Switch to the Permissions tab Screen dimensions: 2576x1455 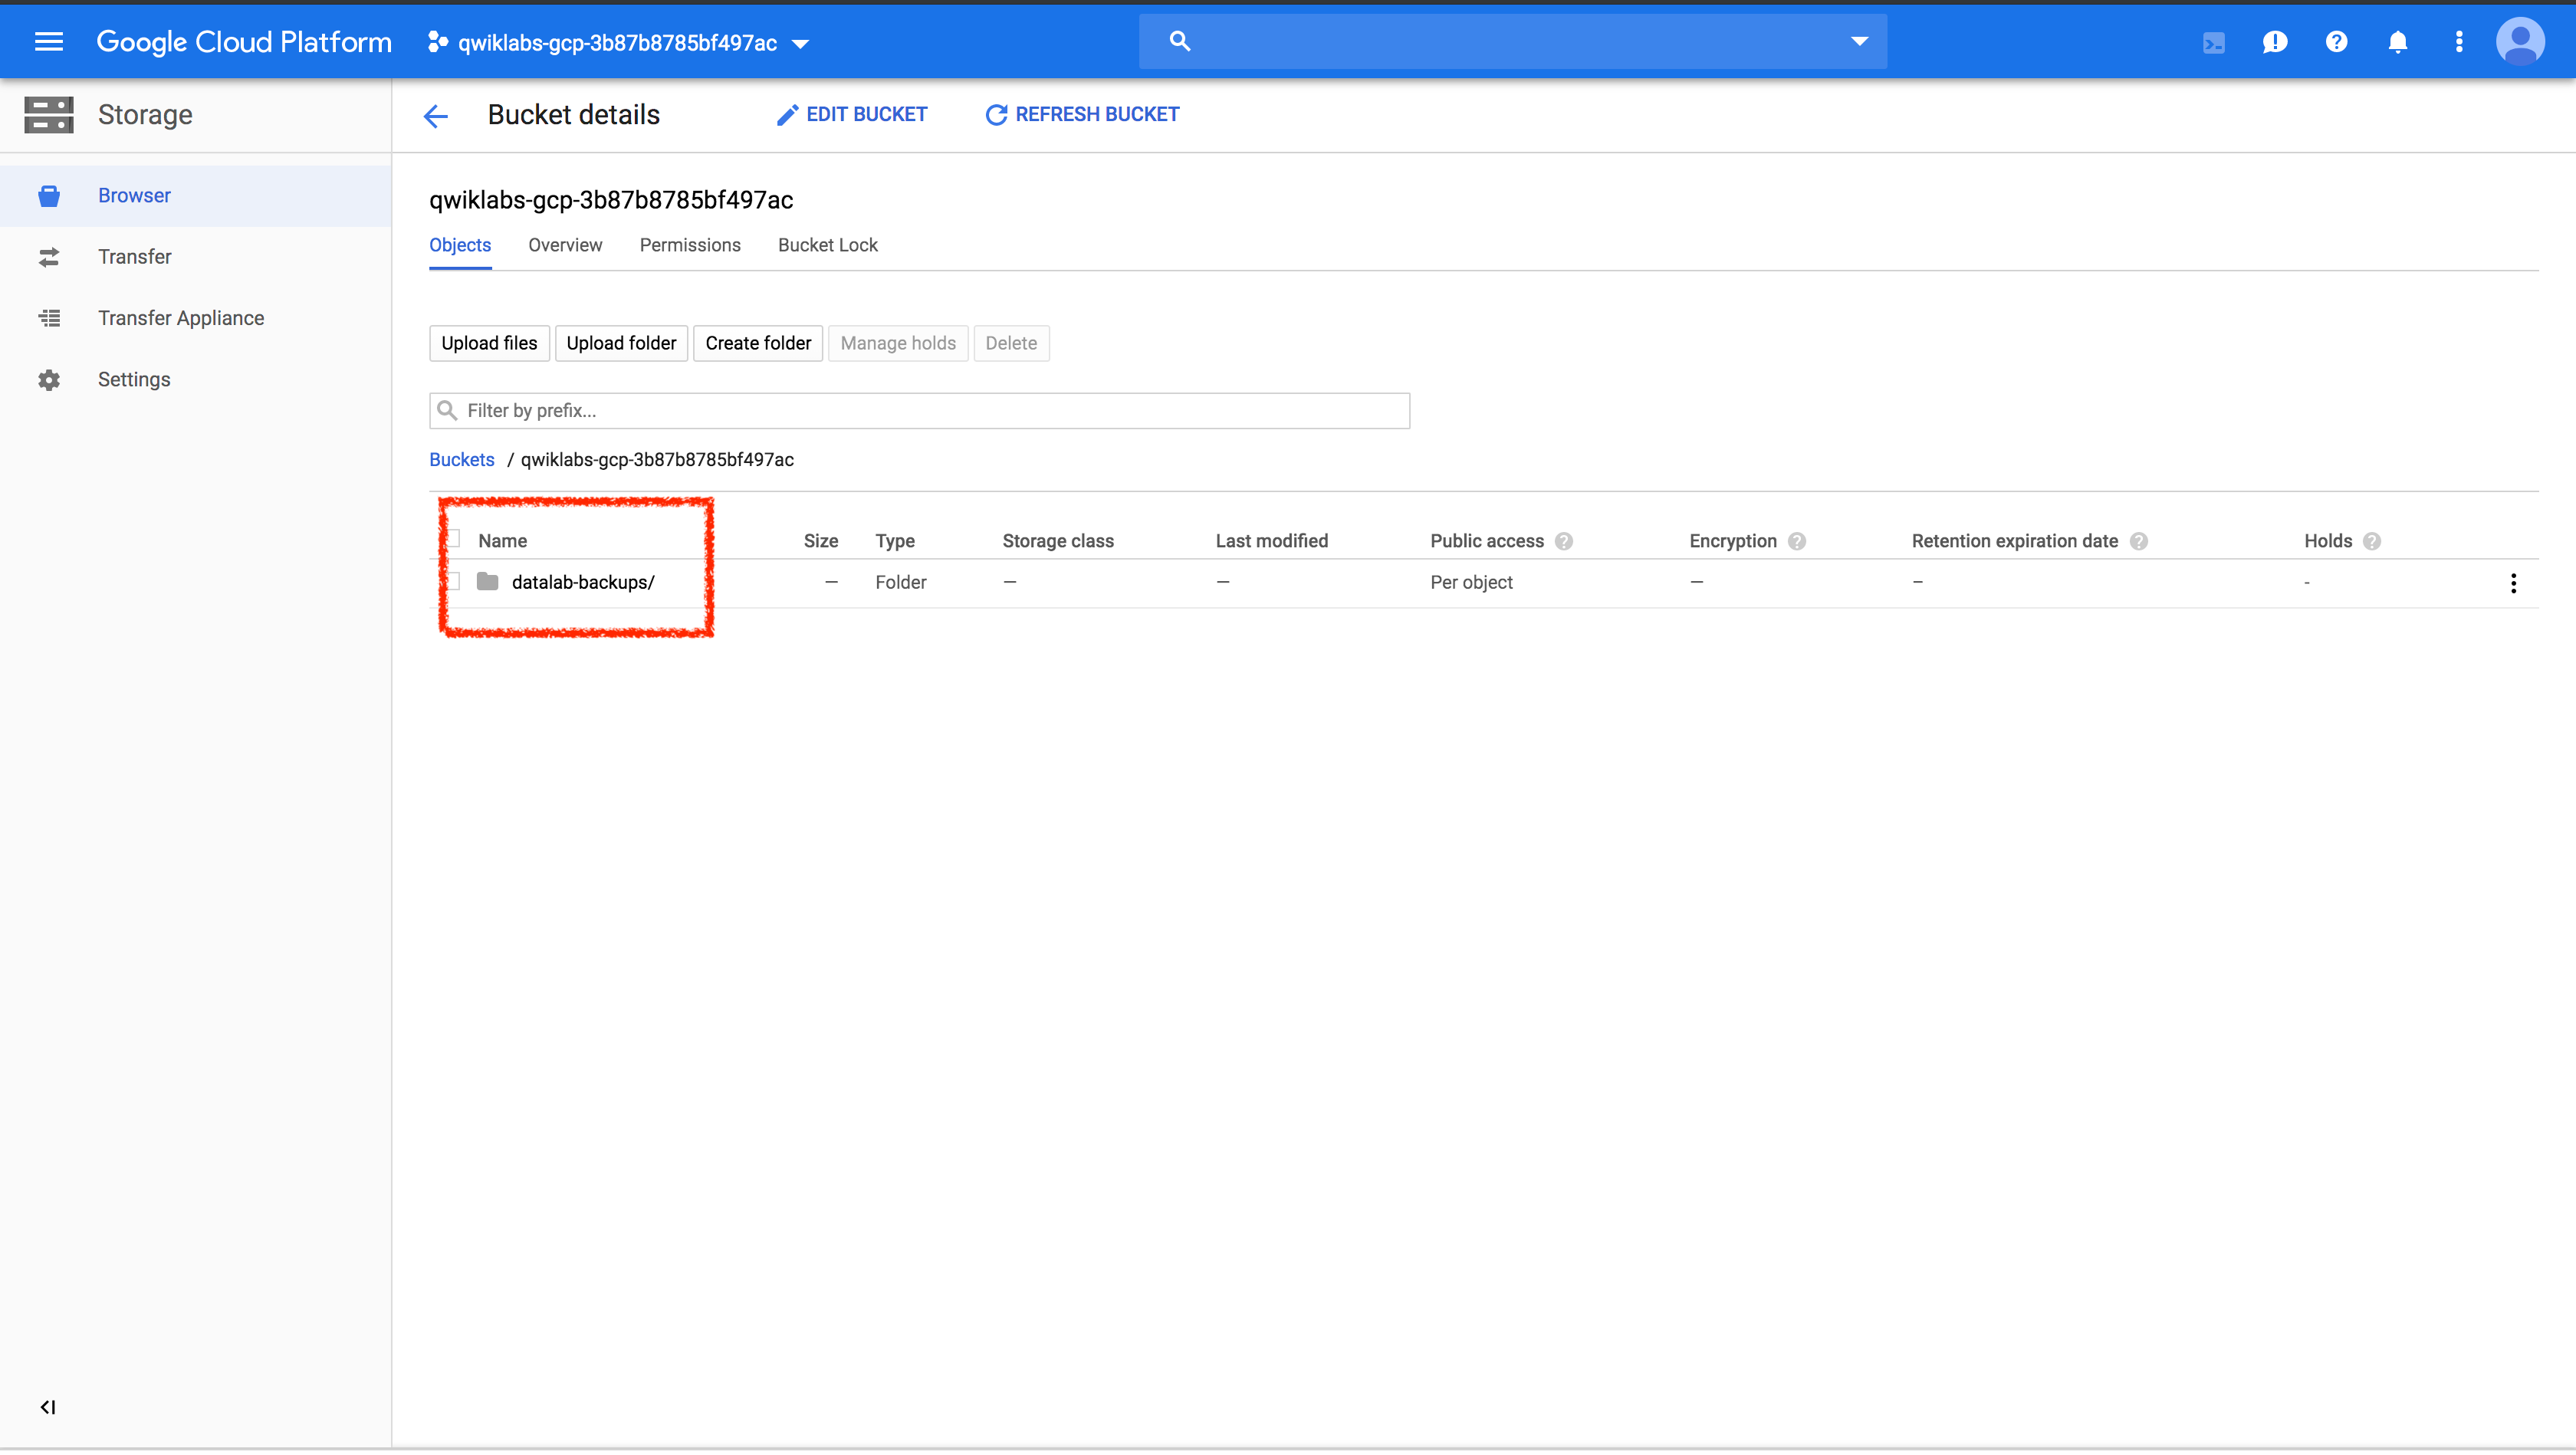[690, 245]
